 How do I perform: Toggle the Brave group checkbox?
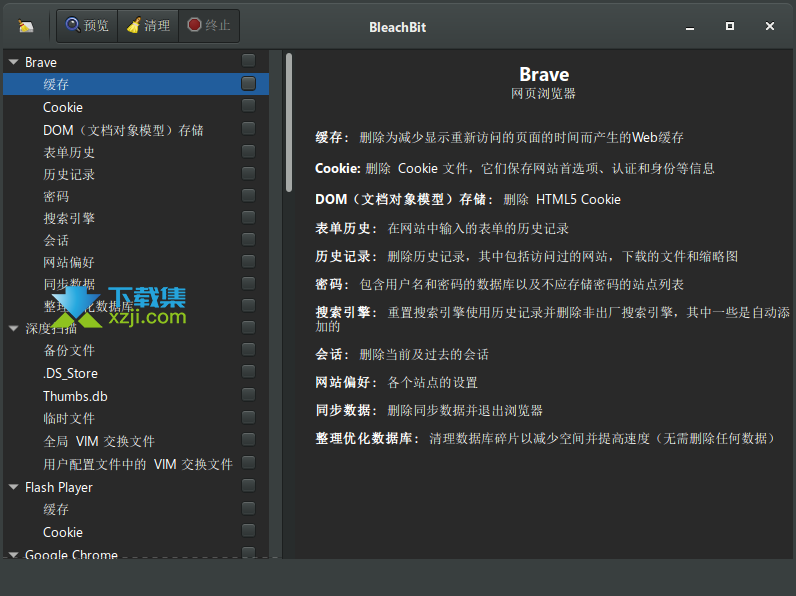248,61
